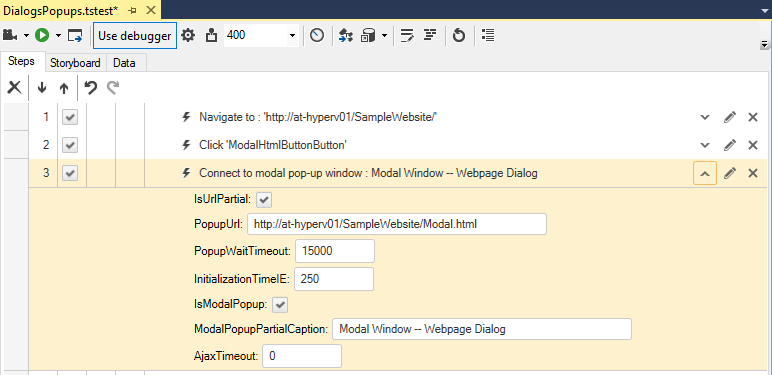This screenshot has height=375, width=772.
Task: Open the Record dropdown arrow beside camera
Action: pos(26,35)
